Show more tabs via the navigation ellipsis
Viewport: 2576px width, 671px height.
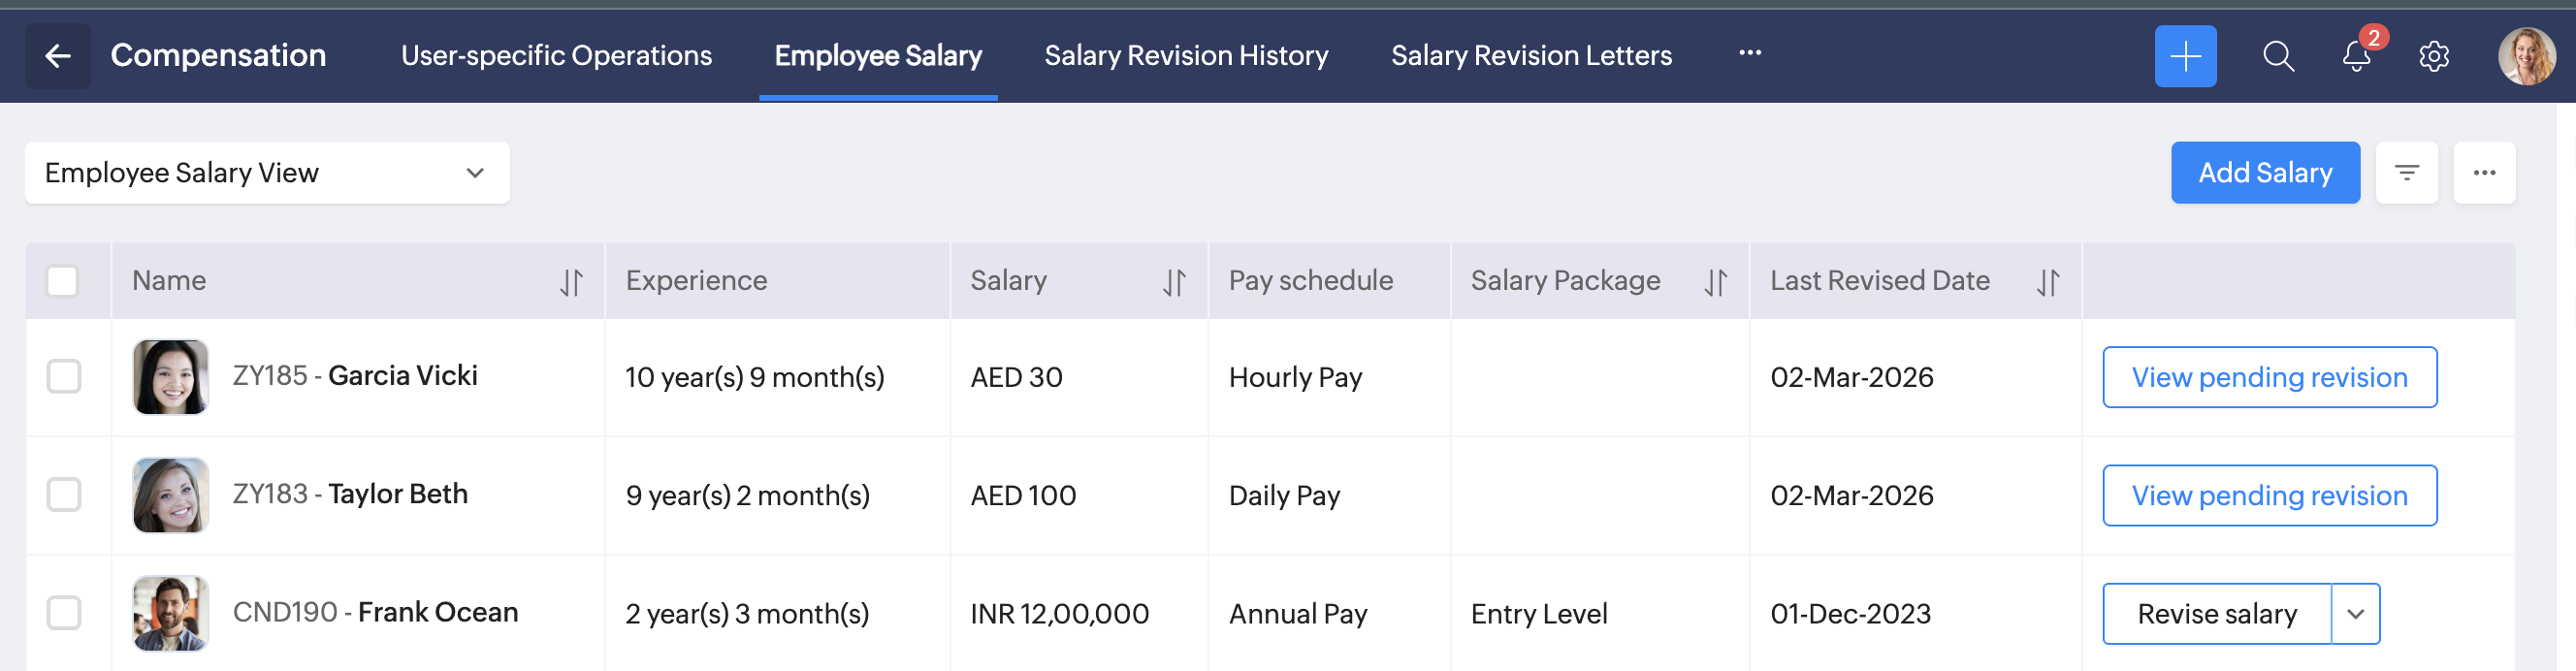(1749, 54)
